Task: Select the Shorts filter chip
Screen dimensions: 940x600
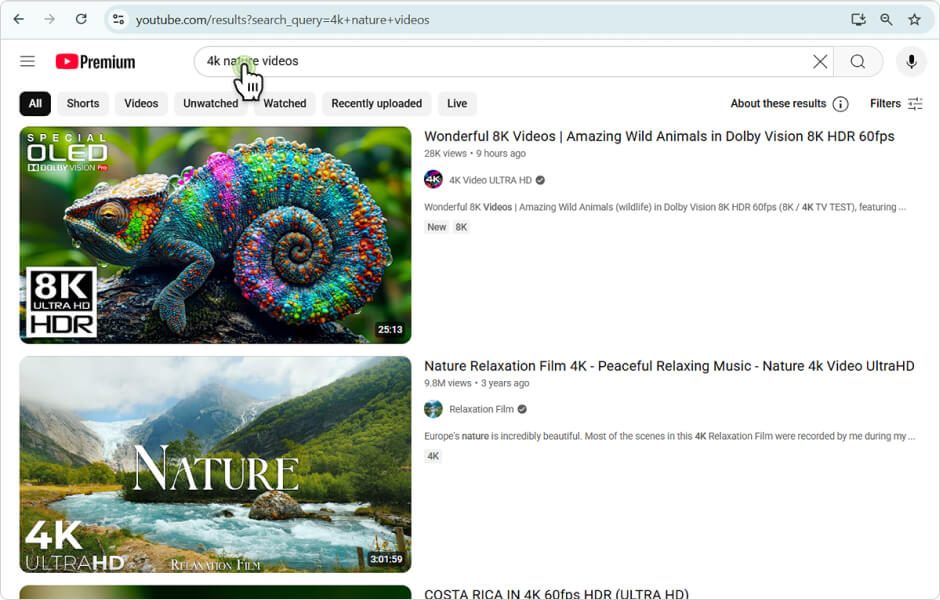Action: (x=83, y=104)
